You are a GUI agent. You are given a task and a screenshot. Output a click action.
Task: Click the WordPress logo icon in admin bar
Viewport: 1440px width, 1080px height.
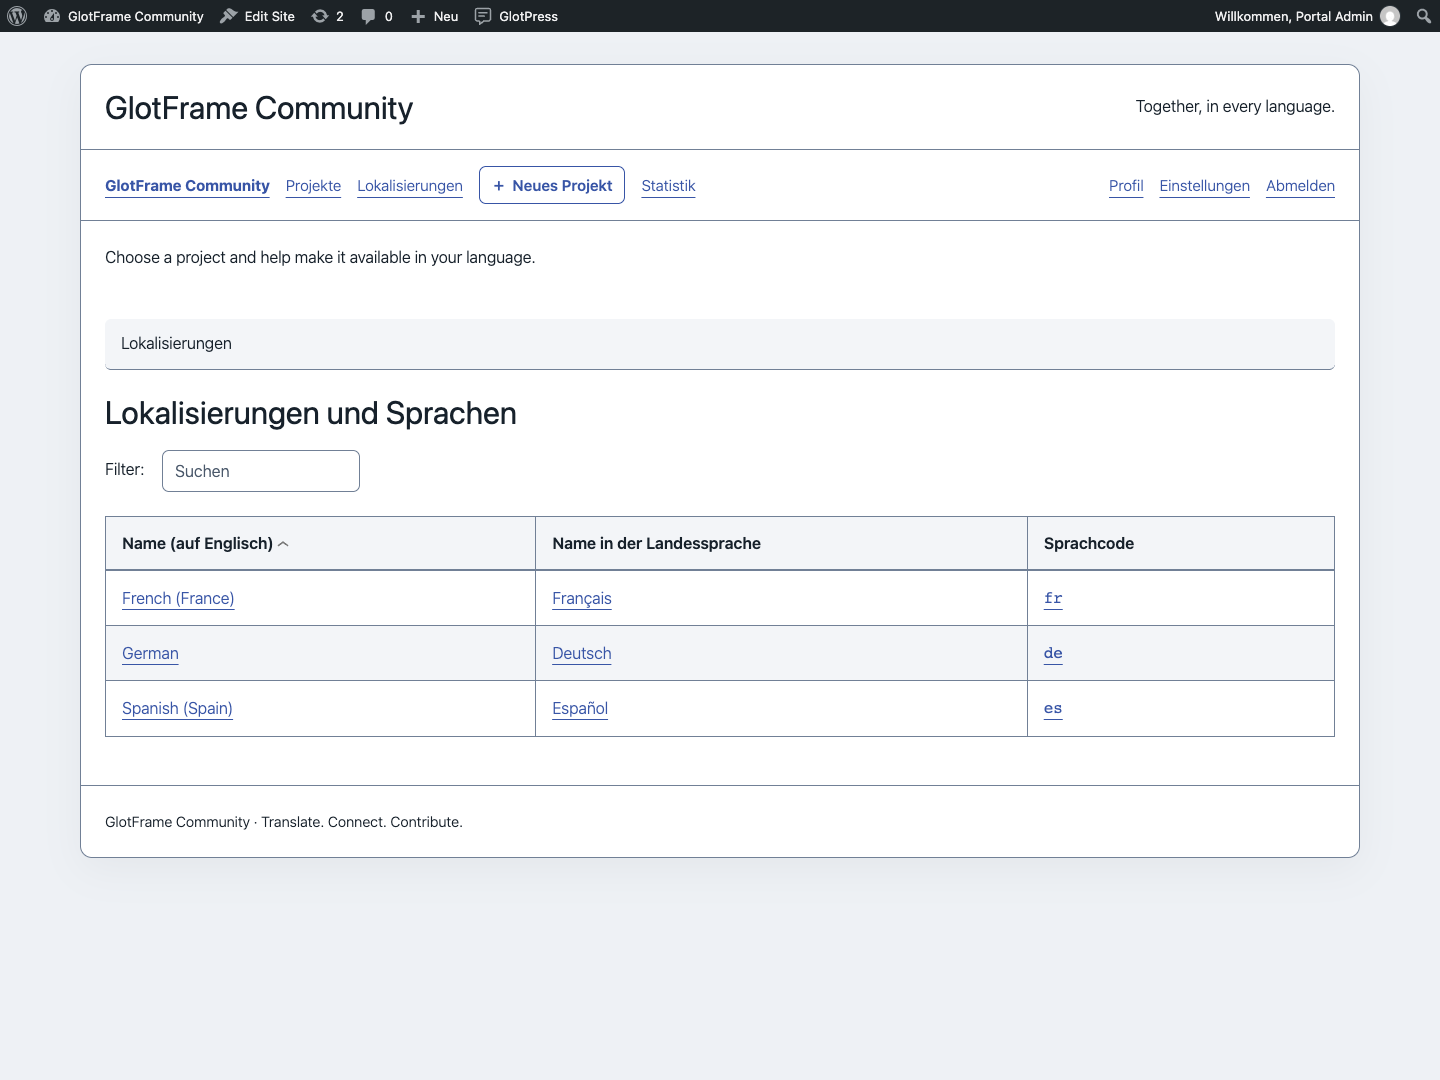(17, 16)
